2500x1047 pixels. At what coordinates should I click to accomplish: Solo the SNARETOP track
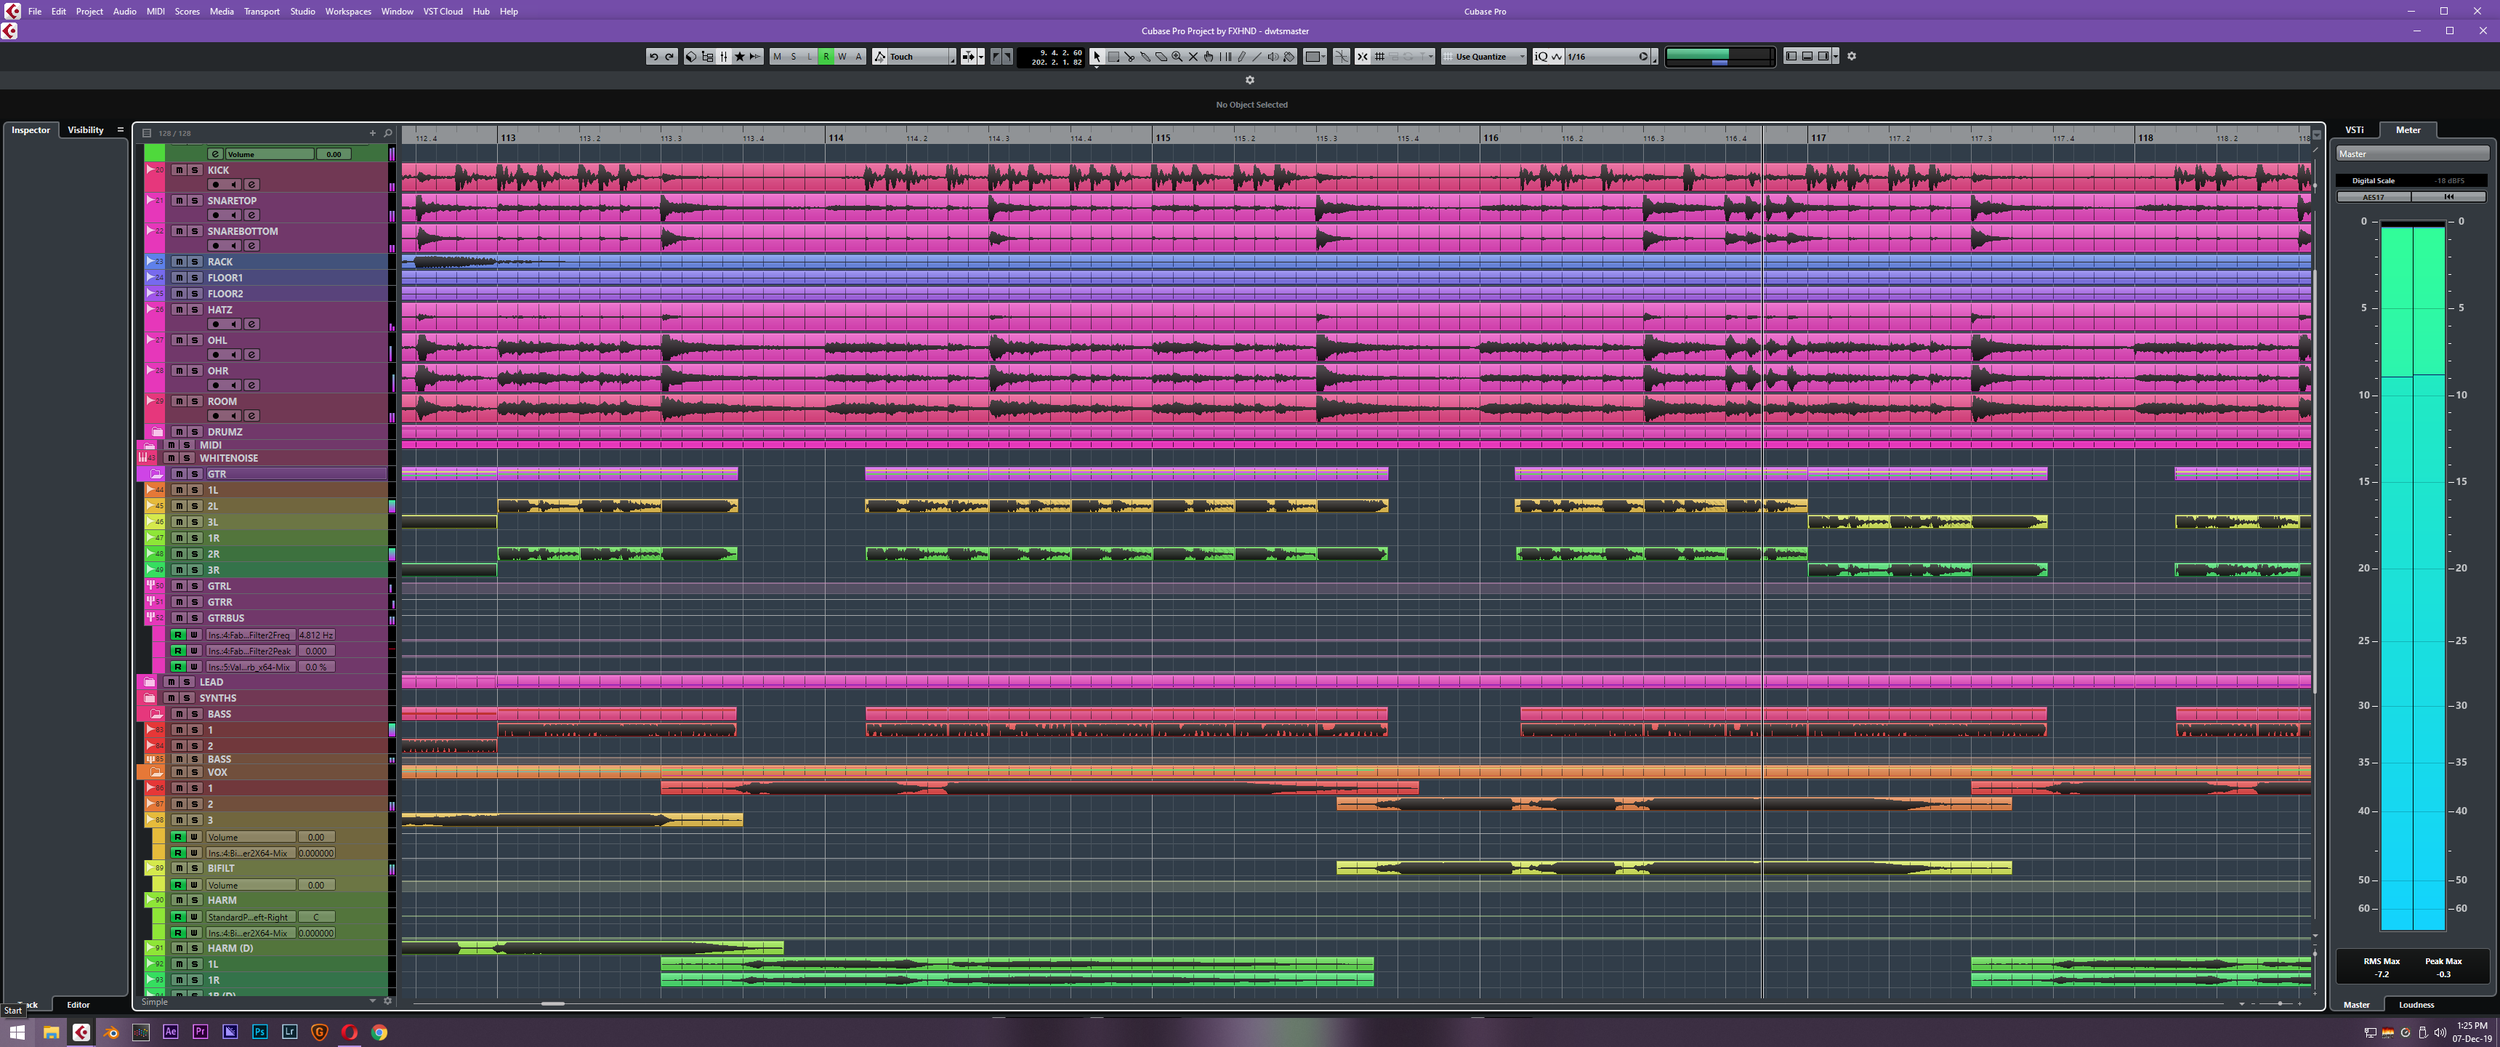point(195,200)
